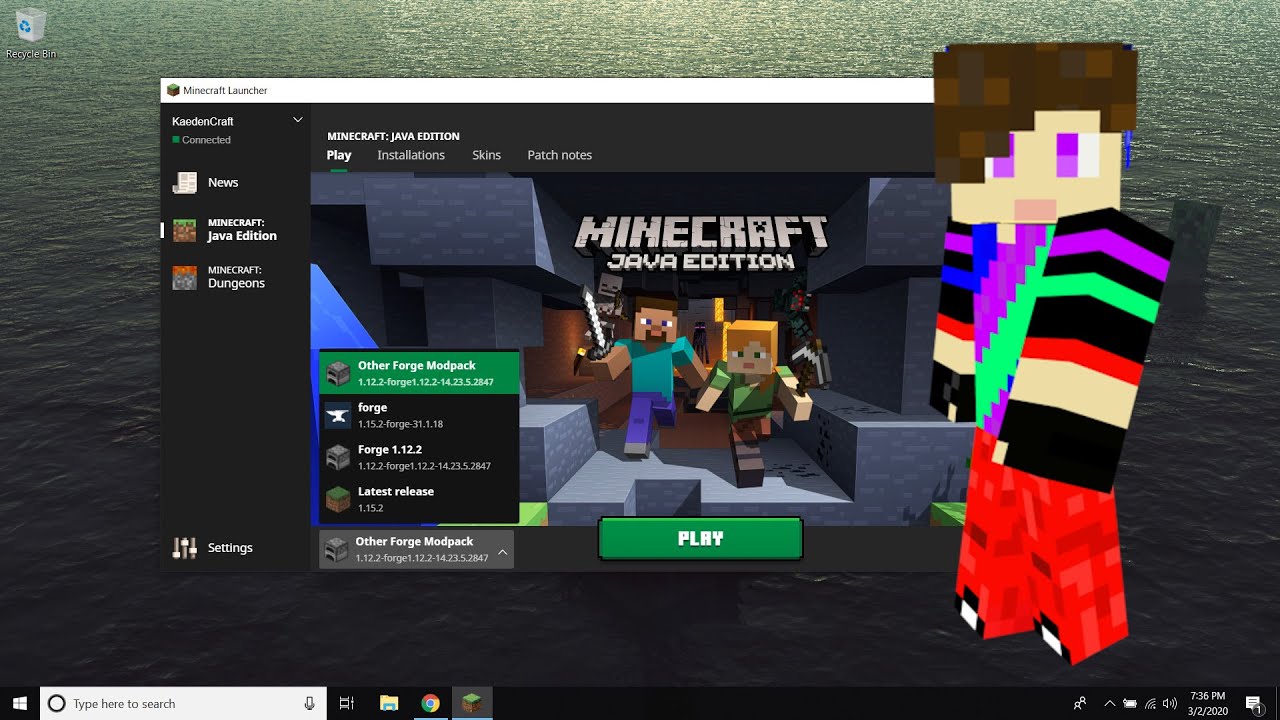The width and height of the screenshot is (1280, 720).
Task: Select the Minecraft Dungeons icon in sidebar
Action: [185, 277]
